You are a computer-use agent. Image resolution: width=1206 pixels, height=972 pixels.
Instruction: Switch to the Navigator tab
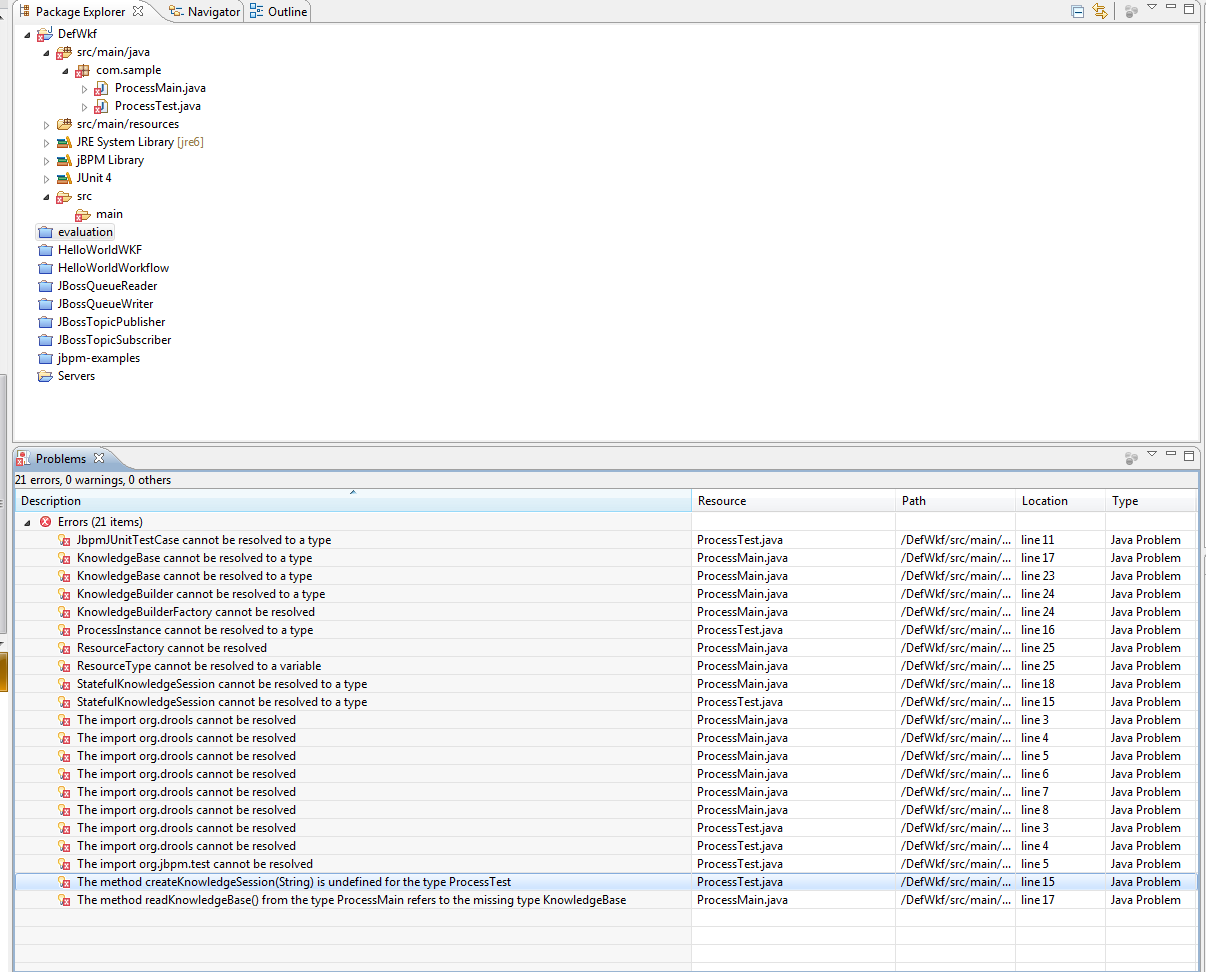(x=204, y=11)
